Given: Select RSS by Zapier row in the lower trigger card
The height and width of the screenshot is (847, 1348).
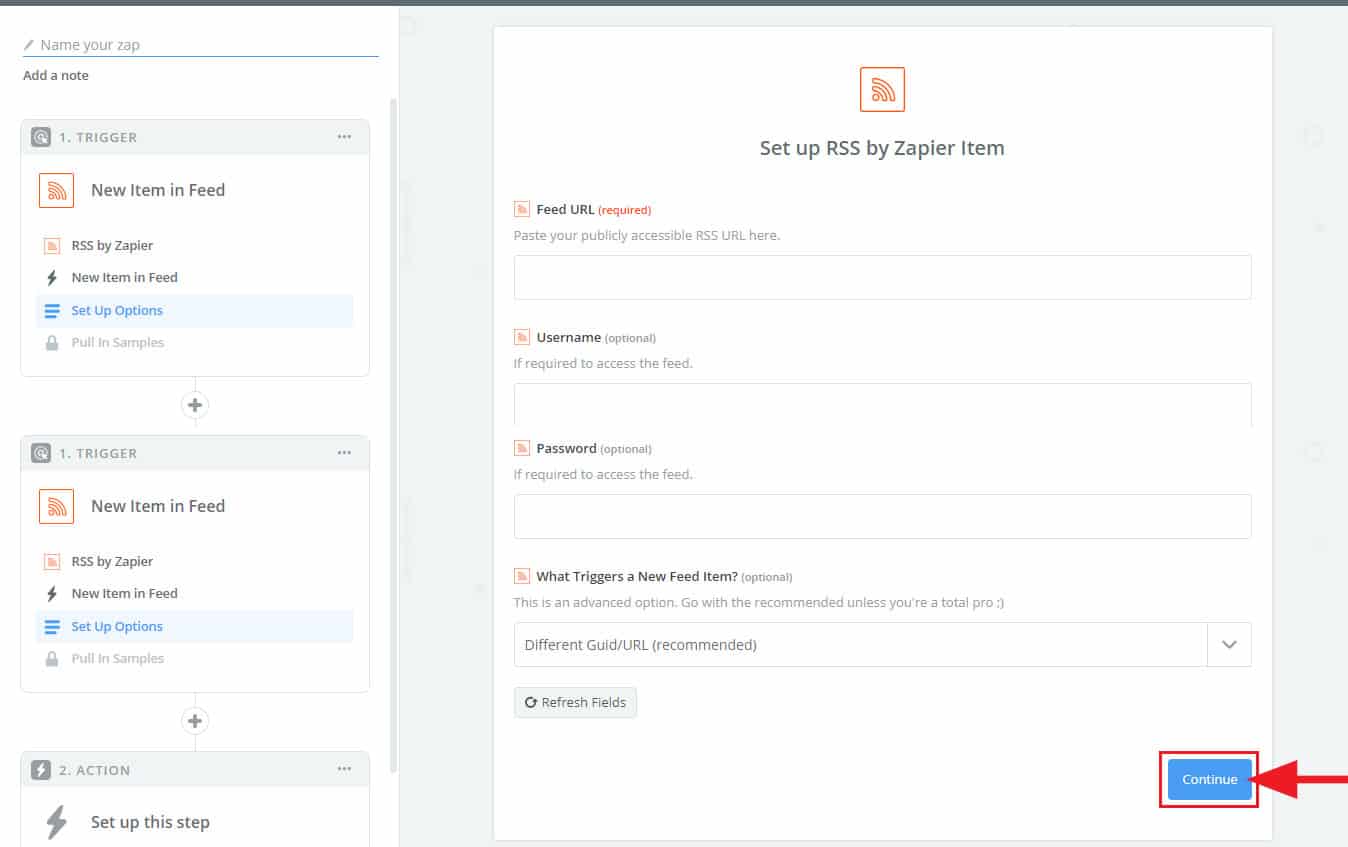Looking at the screenshot, I should (x=195, y=561).
